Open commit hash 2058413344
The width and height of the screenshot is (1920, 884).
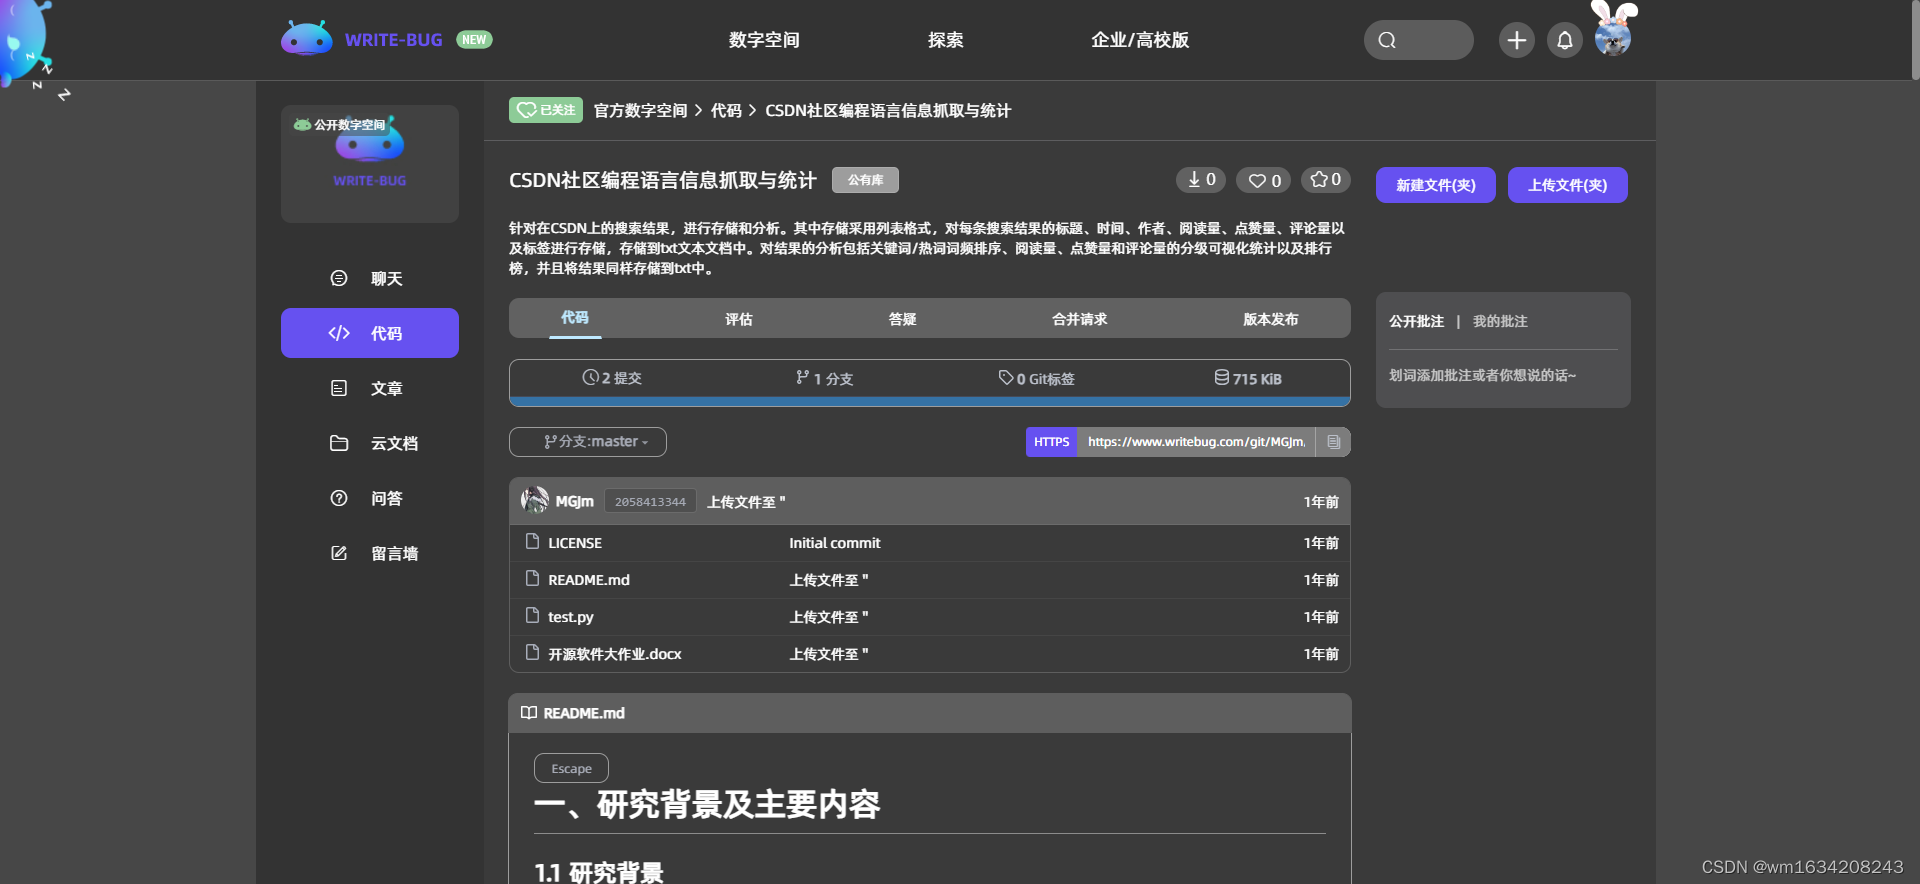coord(650,502)
